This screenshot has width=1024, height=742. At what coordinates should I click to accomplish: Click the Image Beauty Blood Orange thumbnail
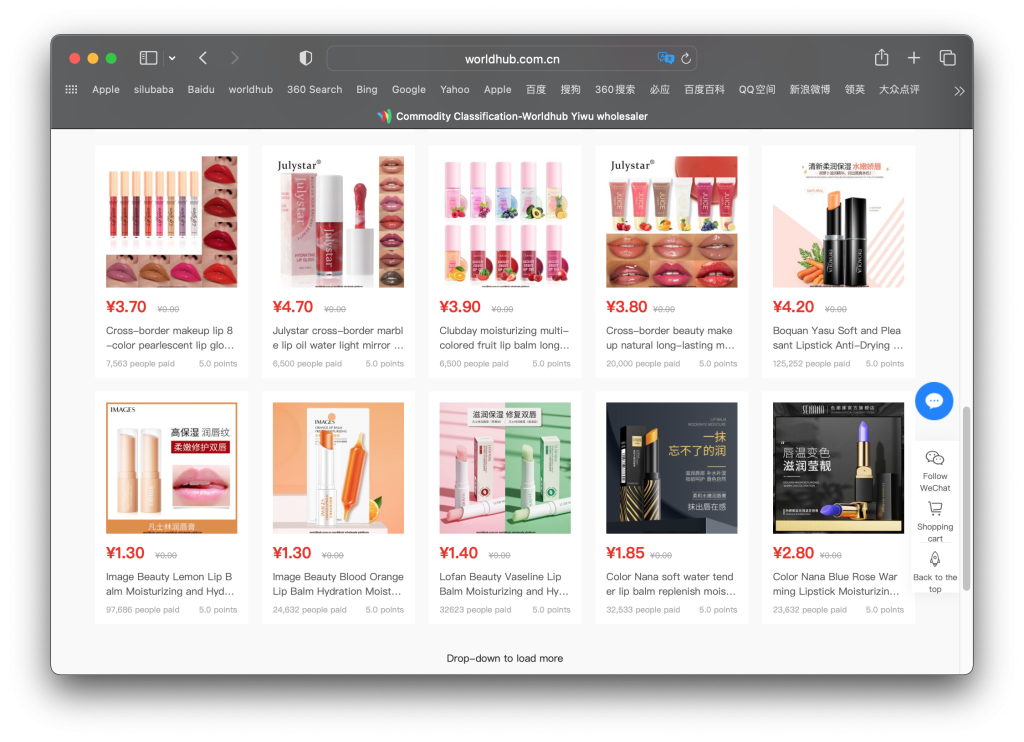point(338,468)
